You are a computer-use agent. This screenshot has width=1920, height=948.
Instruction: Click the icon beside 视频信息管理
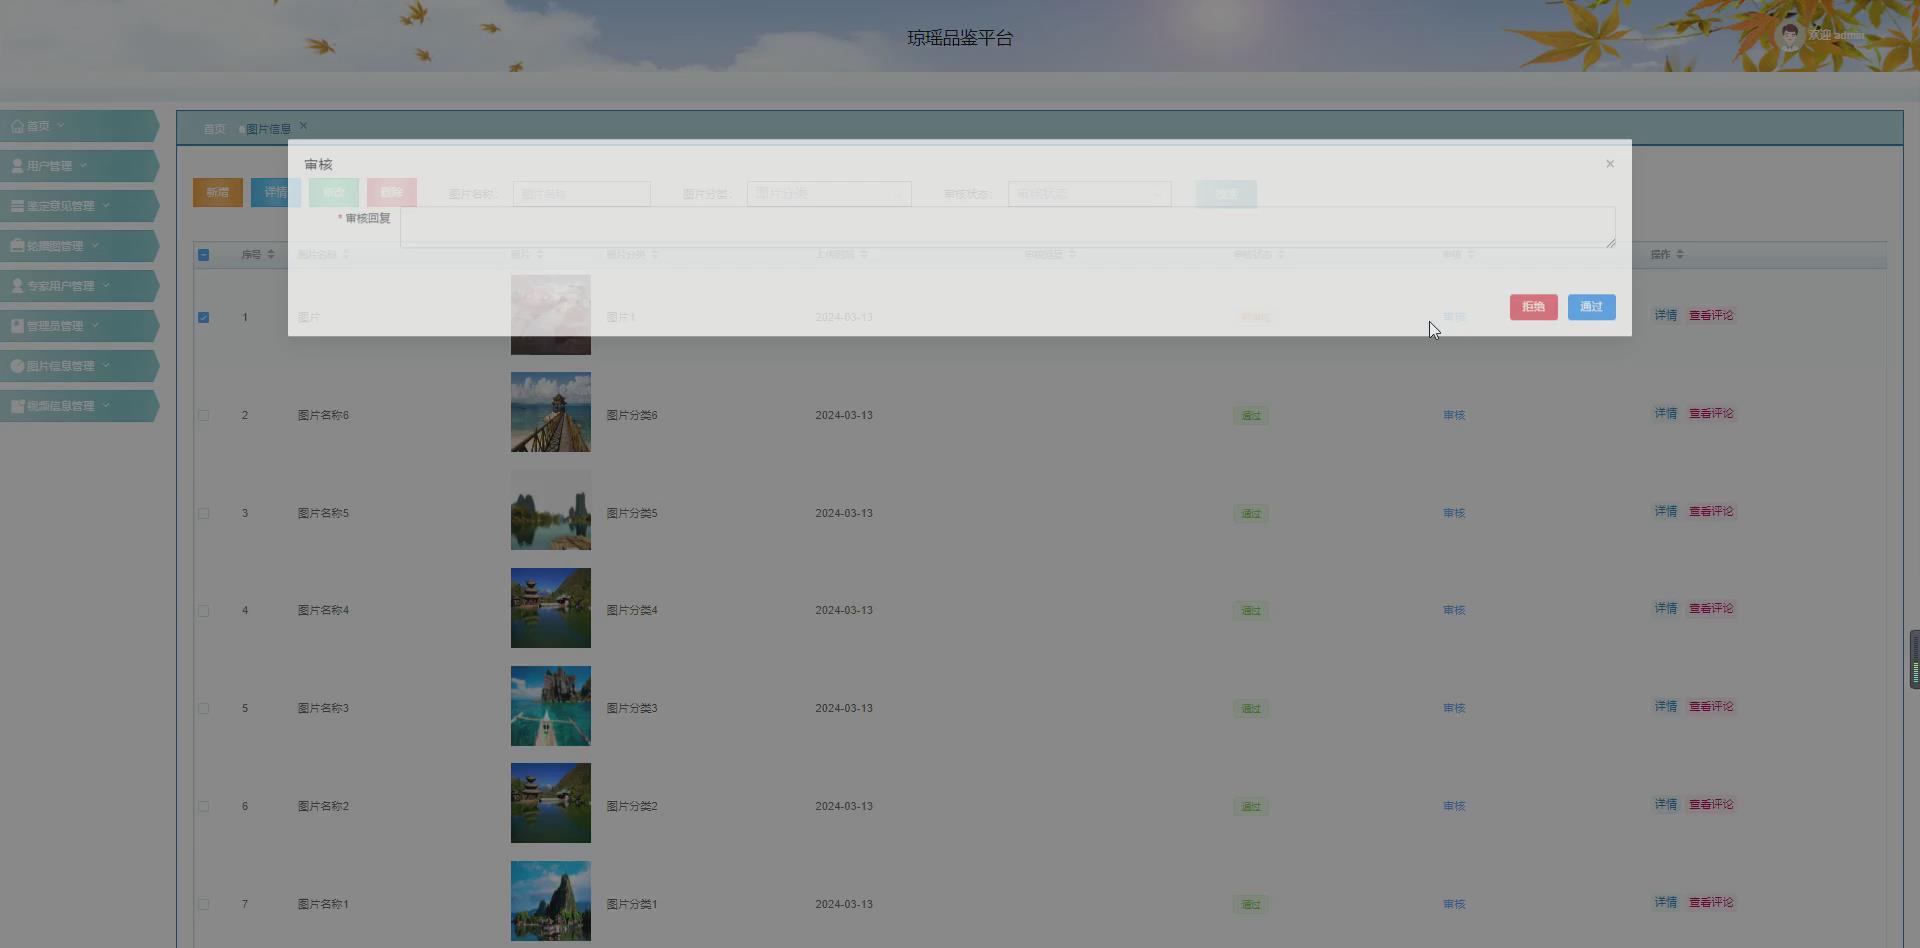pyautogui.click(x=17, y=406)
